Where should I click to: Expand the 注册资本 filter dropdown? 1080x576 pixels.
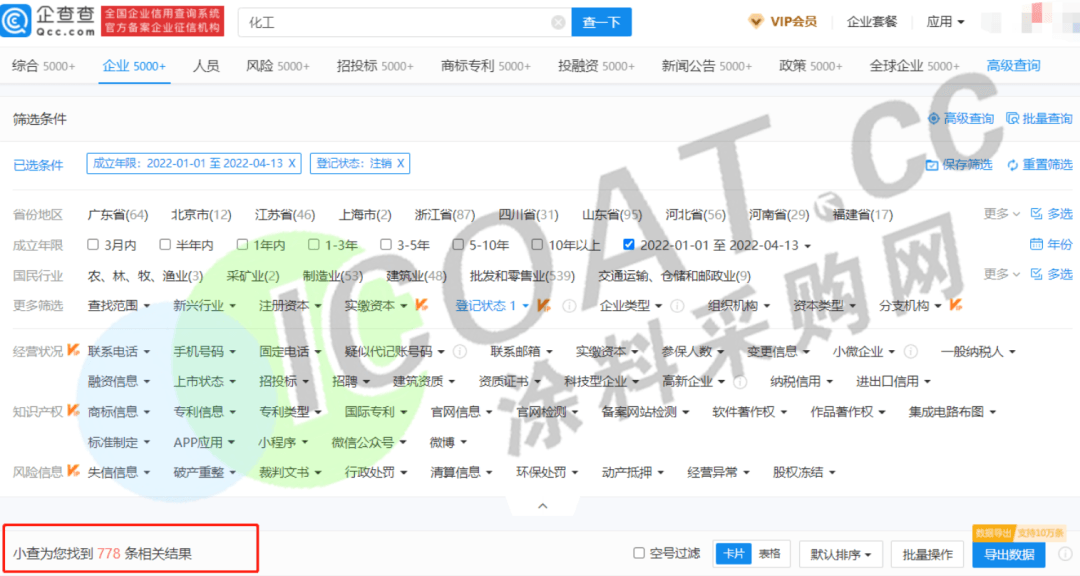290,306
